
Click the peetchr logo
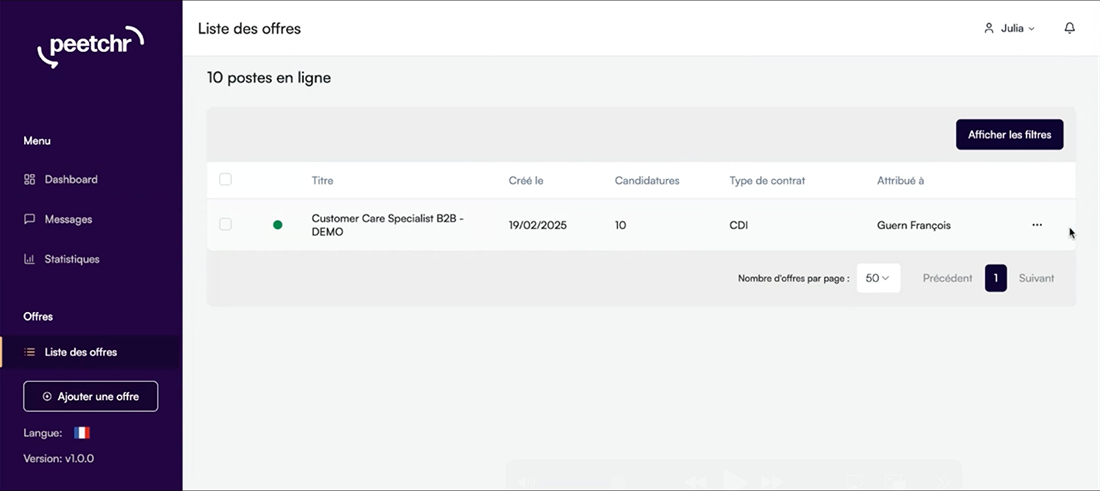pyautogui.click(x=90, y=46)
